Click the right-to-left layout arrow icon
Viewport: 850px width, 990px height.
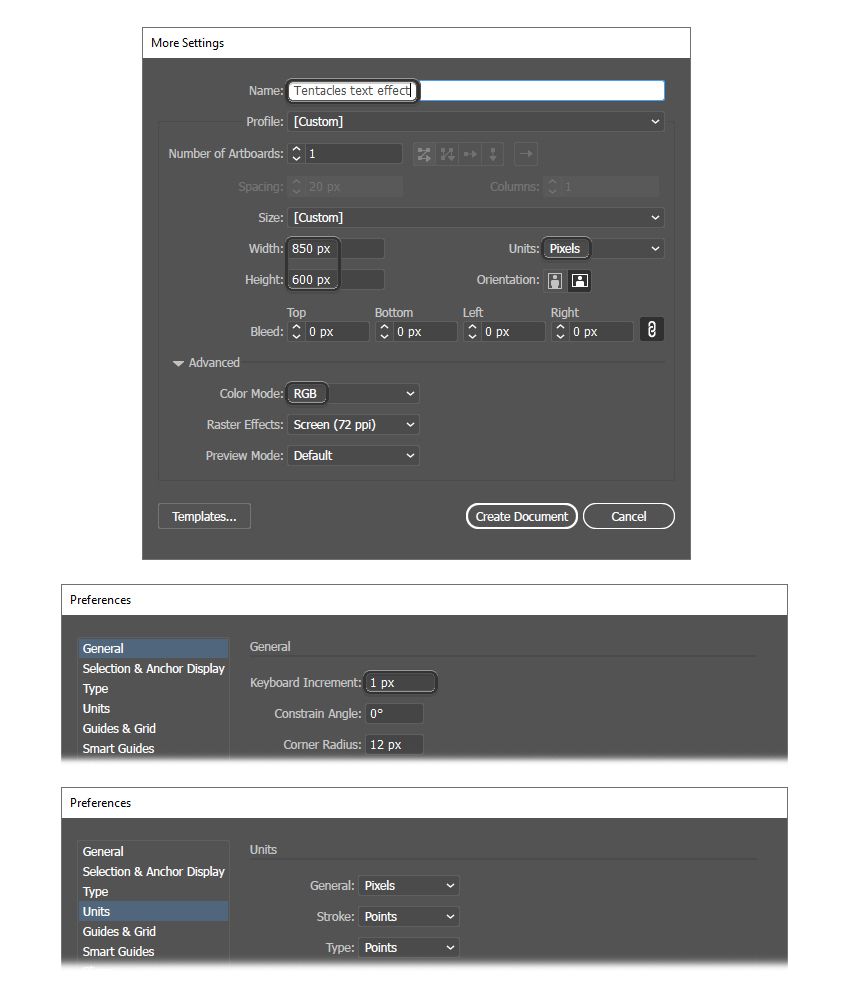tap(525, 153)
